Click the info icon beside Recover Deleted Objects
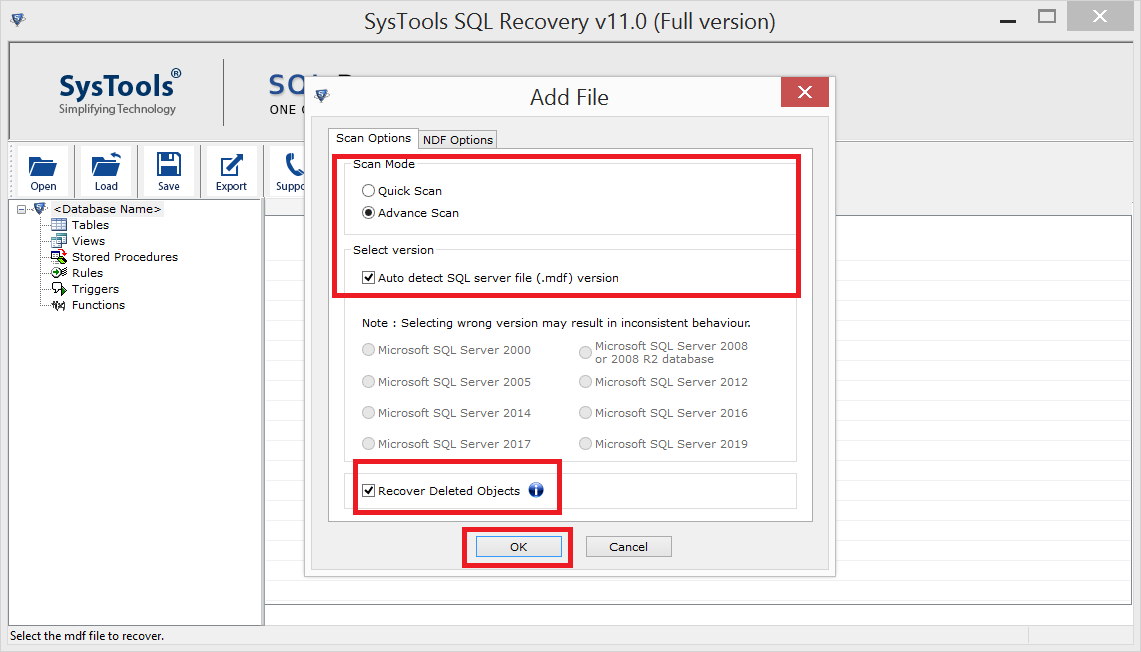Screen dimensions: 1141x652 point(536,490)
